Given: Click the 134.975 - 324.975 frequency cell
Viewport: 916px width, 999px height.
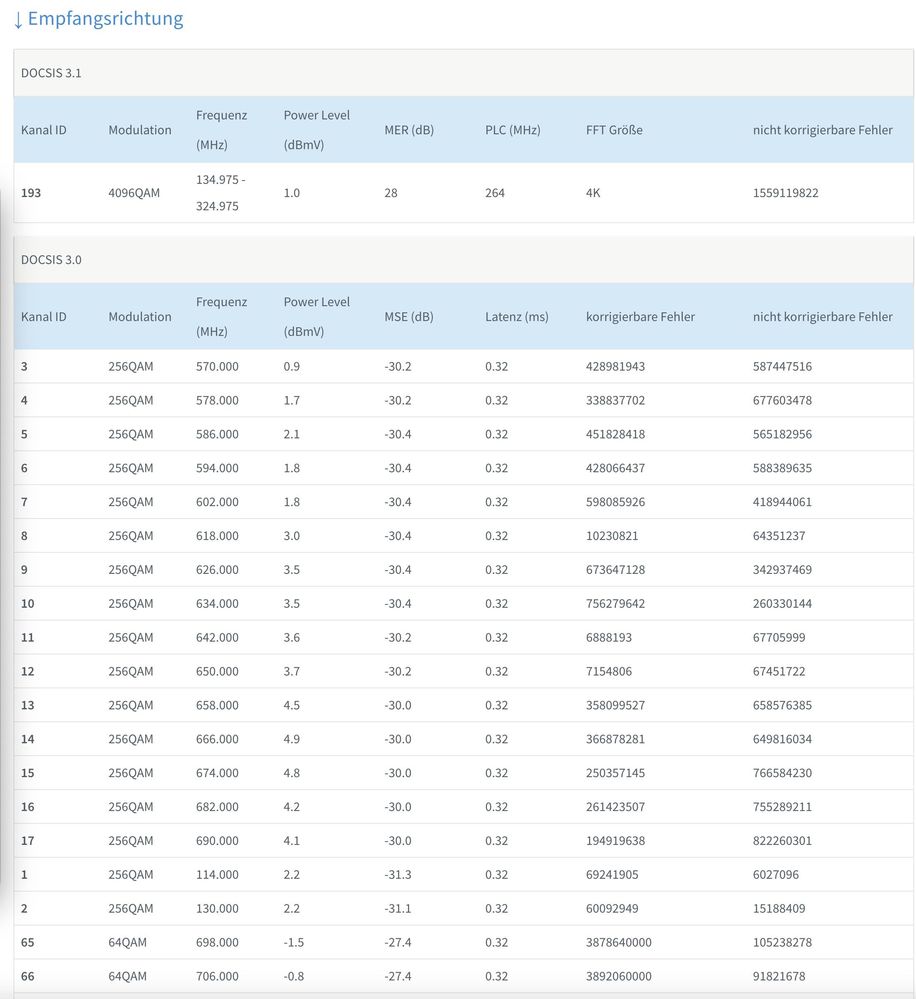Looking at the screenshot, I should (220, 193).
